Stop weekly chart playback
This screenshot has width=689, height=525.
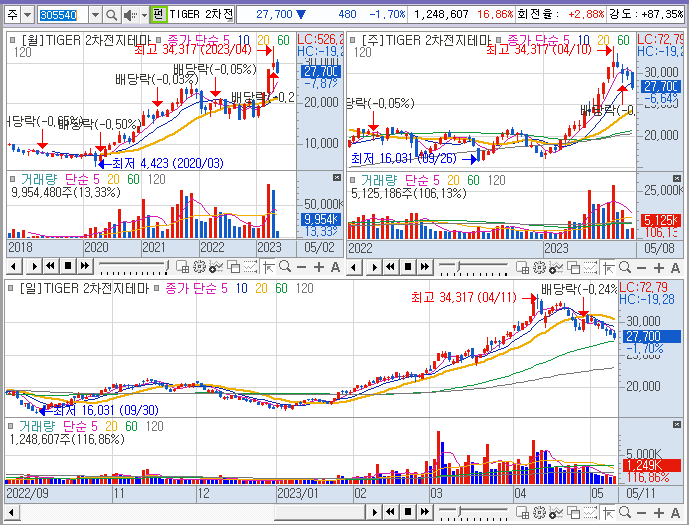pyautogui.click(x=408, y=267)
